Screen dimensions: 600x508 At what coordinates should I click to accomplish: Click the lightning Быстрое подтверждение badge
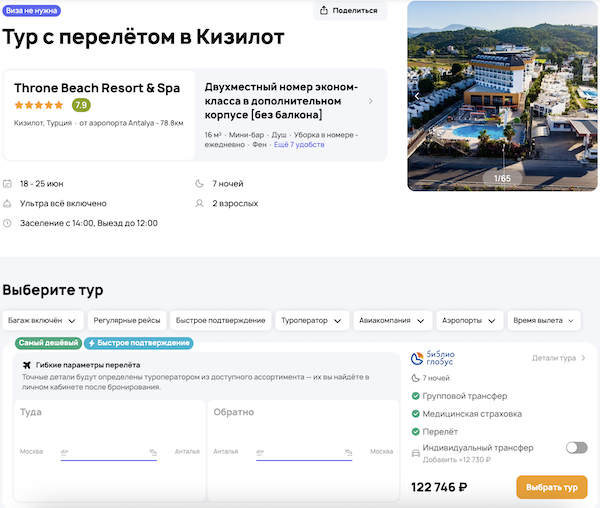[x=139, y=343]
